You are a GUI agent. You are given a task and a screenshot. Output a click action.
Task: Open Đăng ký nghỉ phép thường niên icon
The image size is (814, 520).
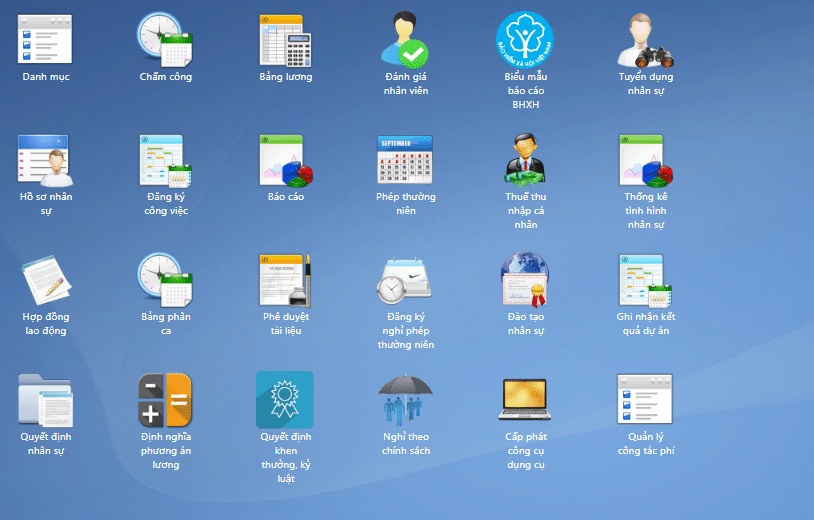coord(404,280)
